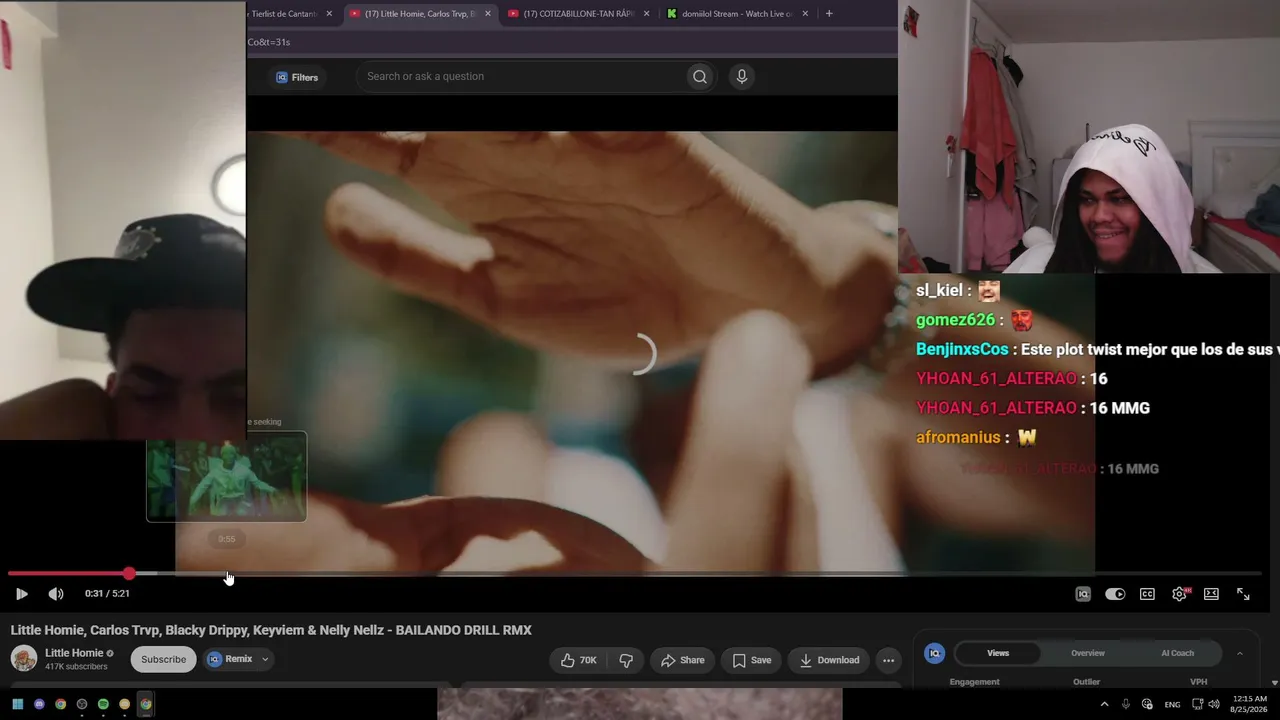The height and width of the screenshot is (720, 1280).
Task: Click the VPH label in vidIQ panel
Action: coord(1198,682)
